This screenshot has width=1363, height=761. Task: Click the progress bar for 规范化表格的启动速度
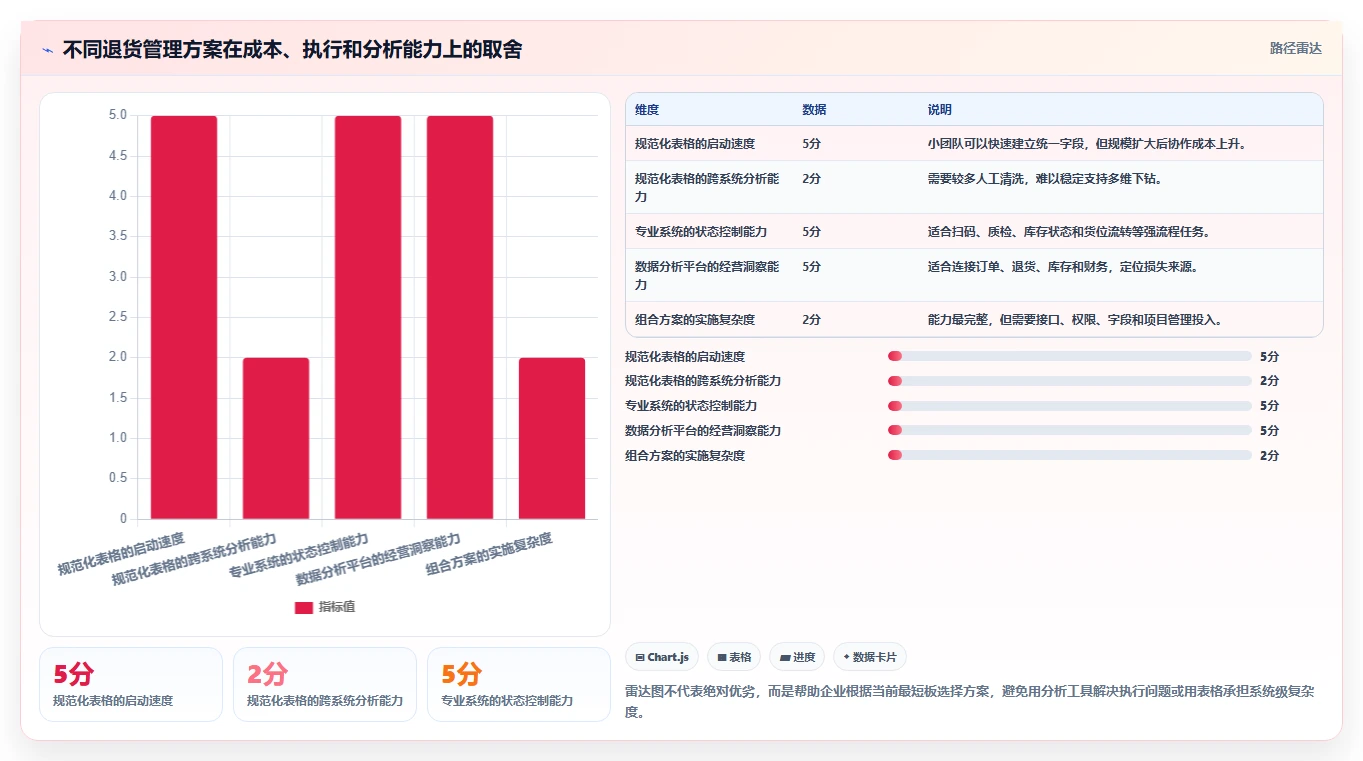pyautogui.click(x=1069, y=356)
